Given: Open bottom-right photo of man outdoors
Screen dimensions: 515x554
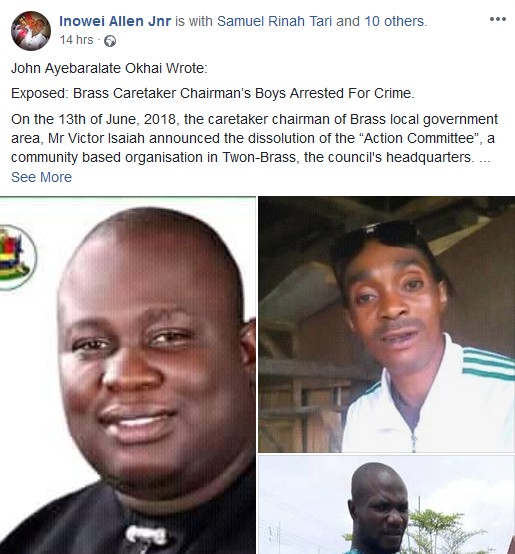Looking at the screenshot, I should tap(386, 505).
